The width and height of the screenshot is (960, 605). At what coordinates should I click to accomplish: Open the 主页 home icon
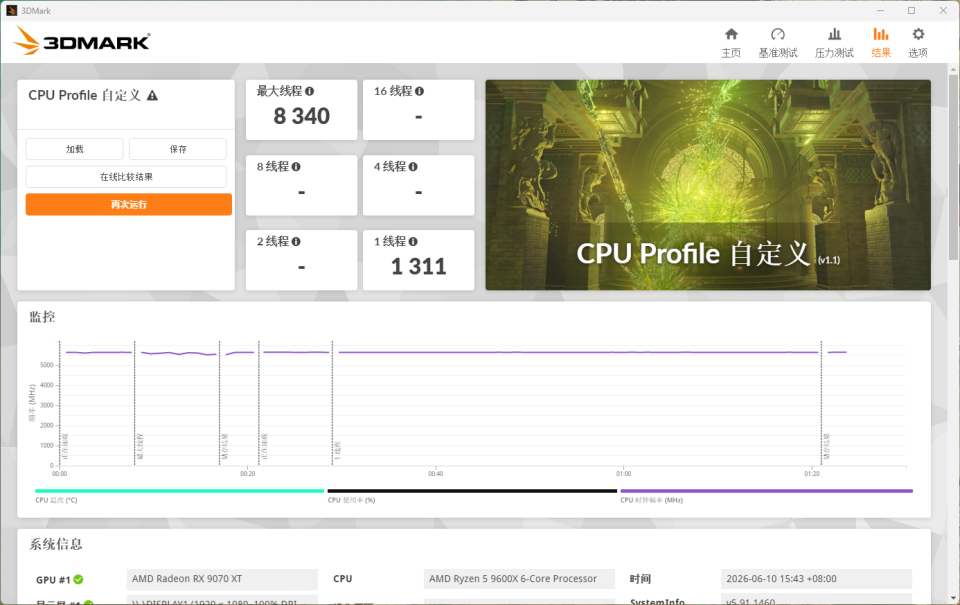pos(731,34)
